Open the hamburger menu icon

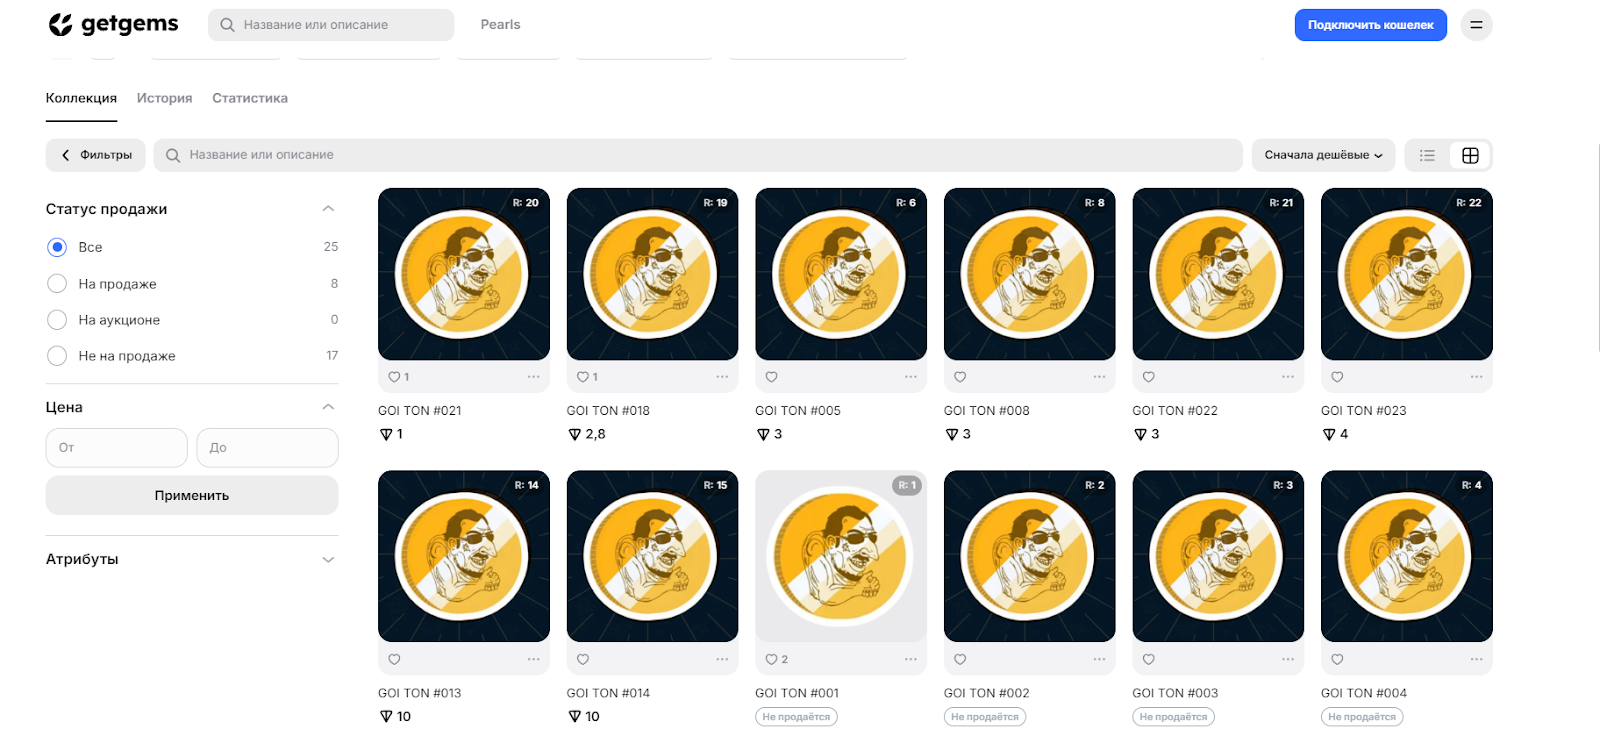click(x=1476, y=25)
